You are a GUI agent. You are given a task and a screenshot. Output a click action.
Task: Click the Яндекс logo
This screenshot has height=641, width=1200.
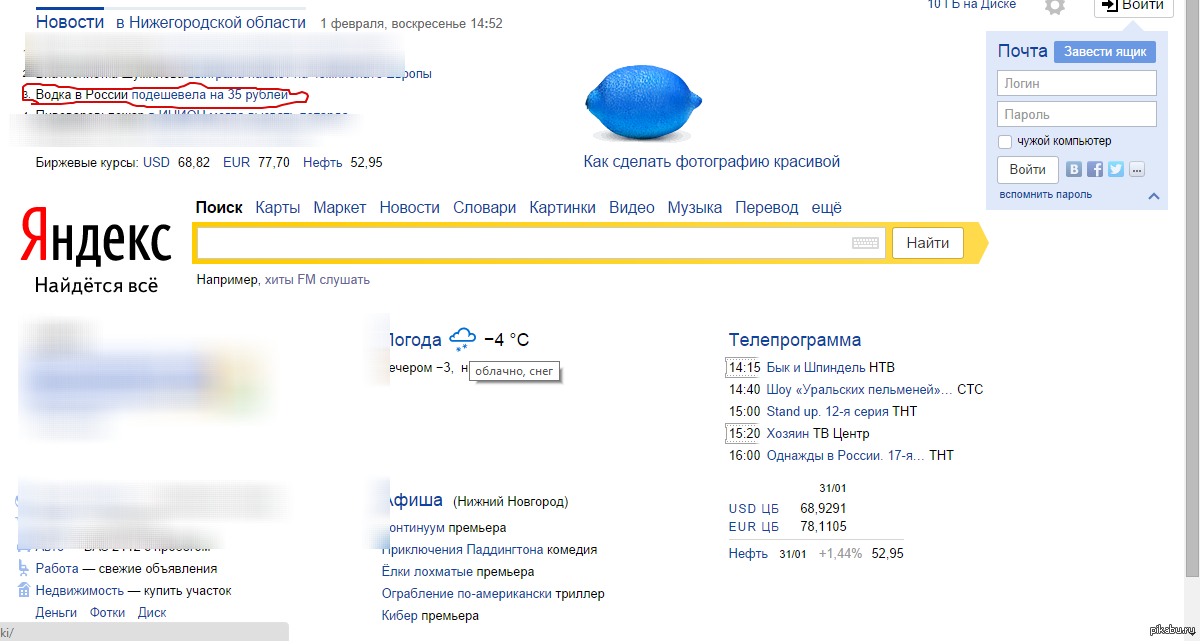tap(96, 236)
